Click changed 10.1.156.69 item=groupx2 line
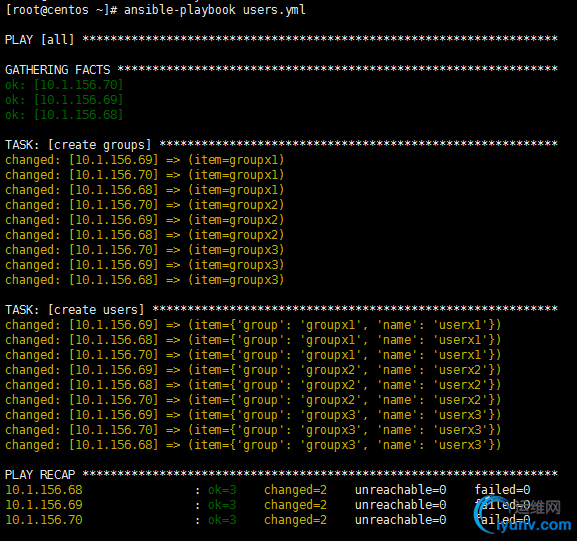Screen dimensions: 577x541 point(145,220)
